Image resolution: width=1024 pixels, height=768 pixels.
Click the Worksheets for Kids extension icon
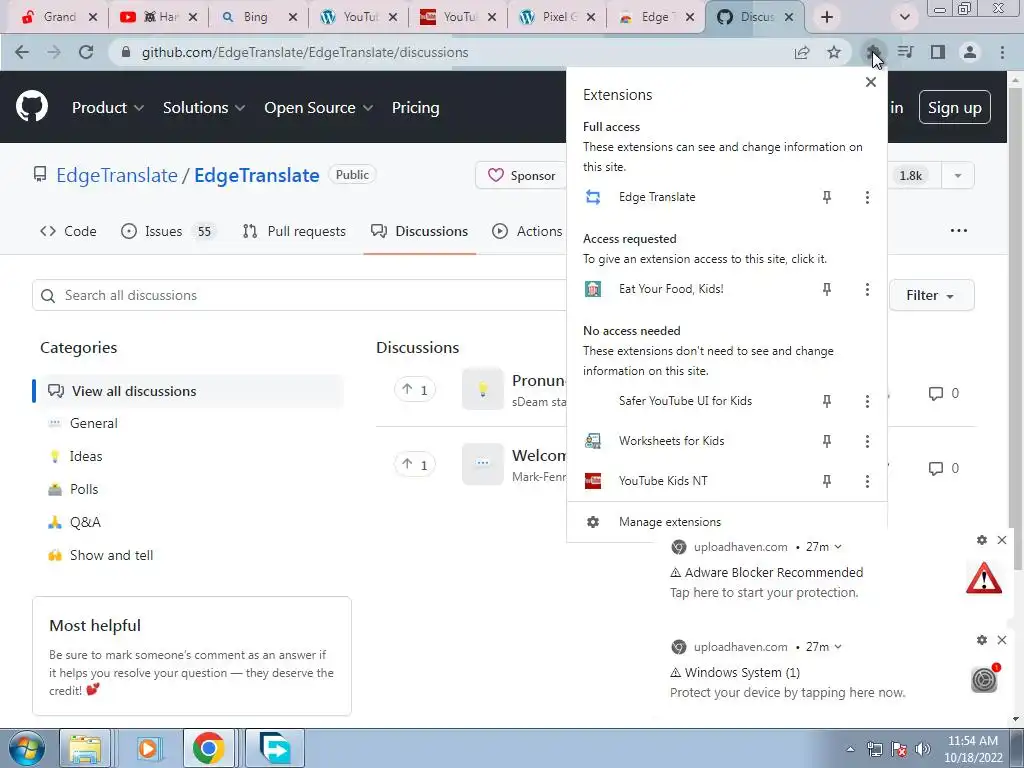click(593, 441)
